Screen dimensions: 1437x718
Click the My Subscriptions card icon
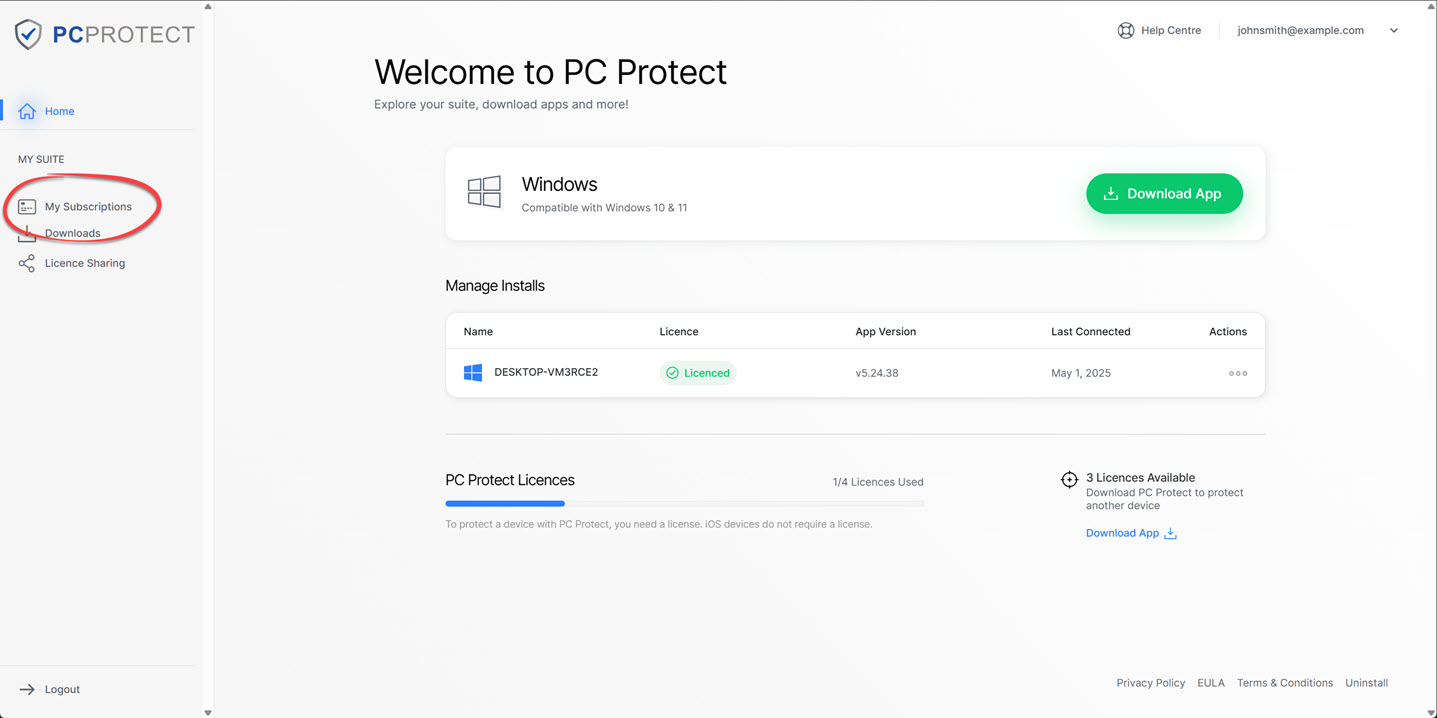pyautogui.click(x=27, y=207)
